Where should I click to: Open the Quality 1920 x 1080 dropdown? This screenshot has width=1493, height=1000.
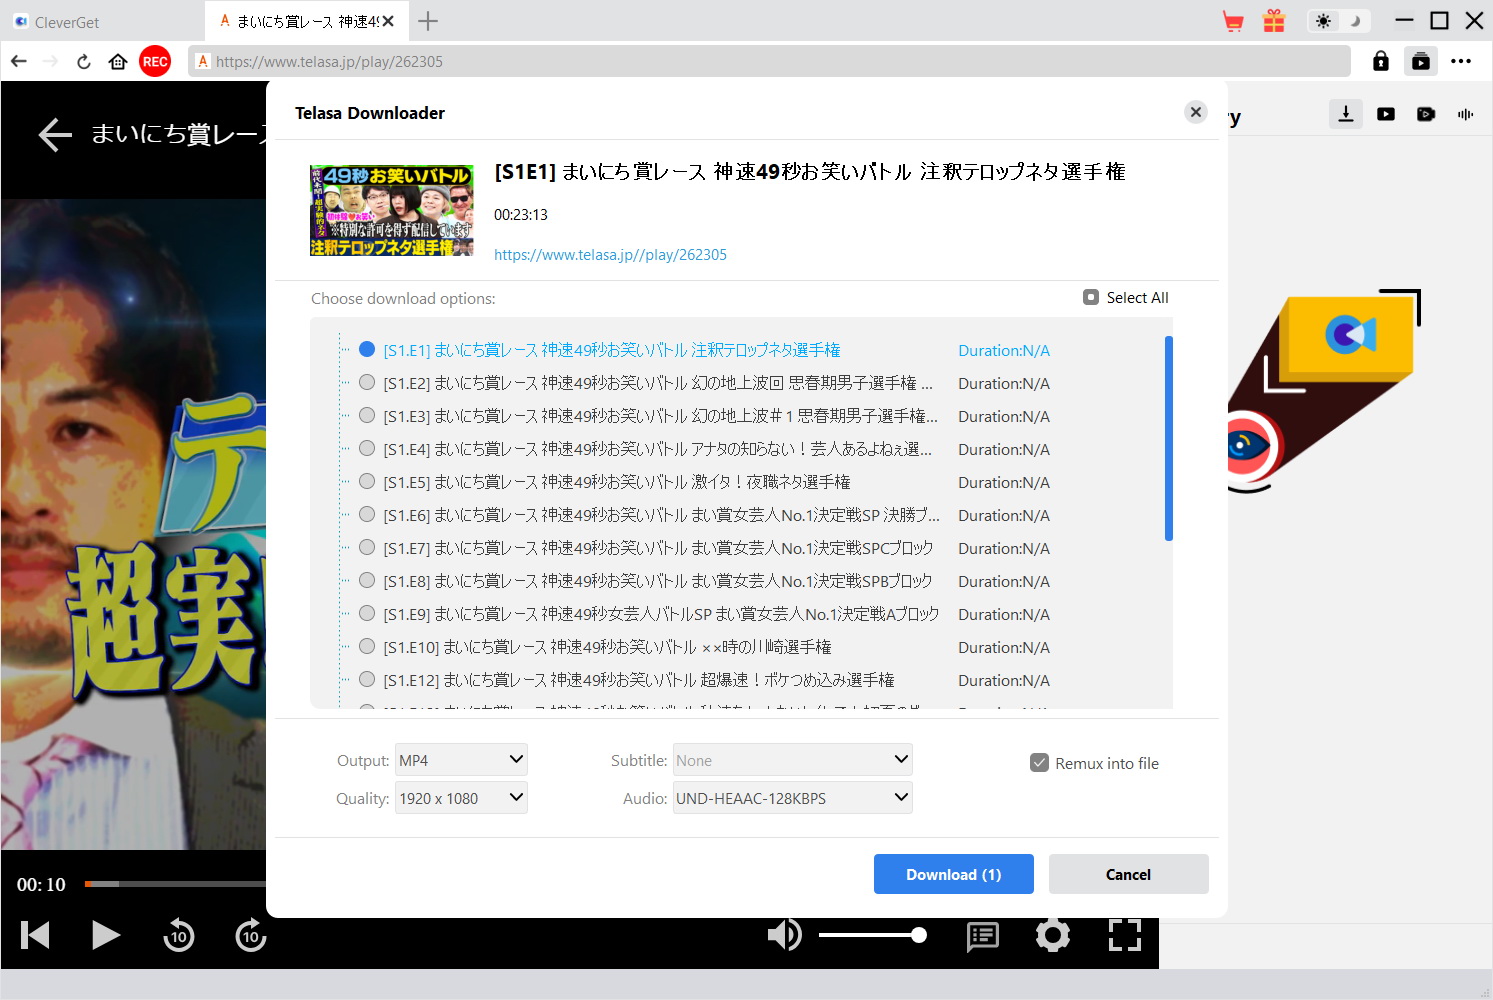tap(461, 798)
